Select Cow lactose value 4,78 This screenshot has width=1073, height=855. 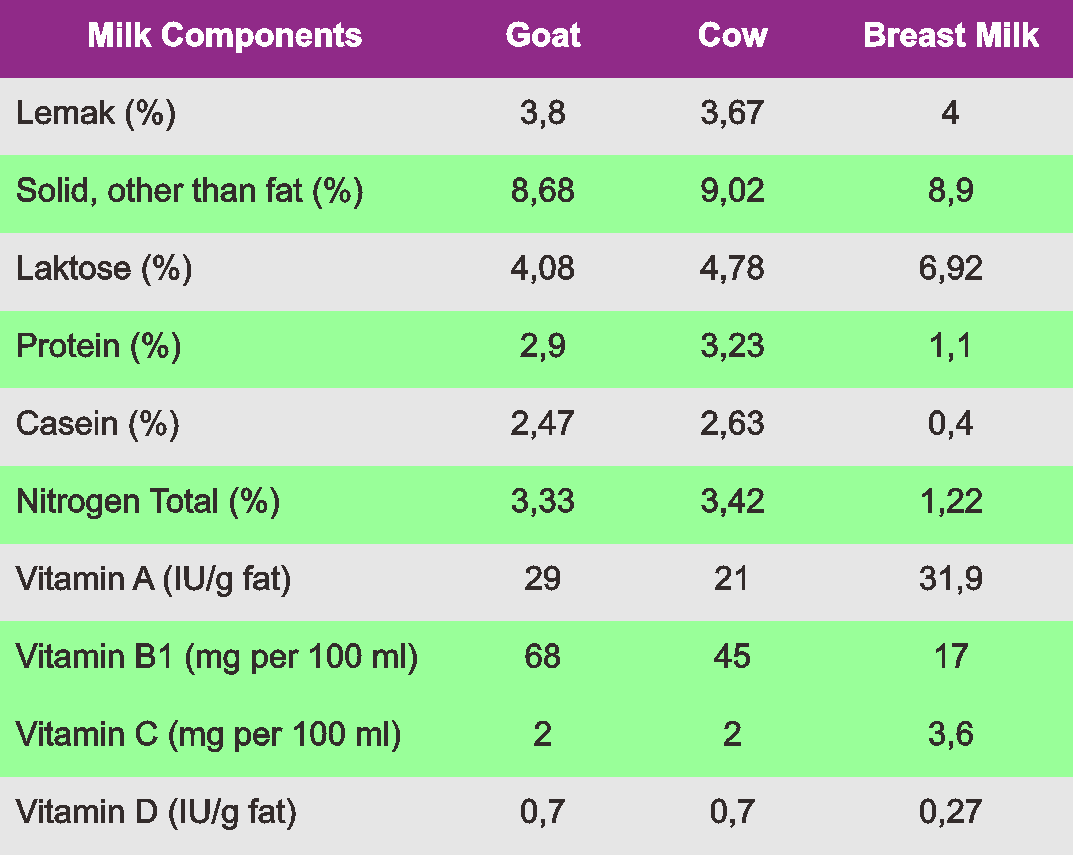coord(732,268)
